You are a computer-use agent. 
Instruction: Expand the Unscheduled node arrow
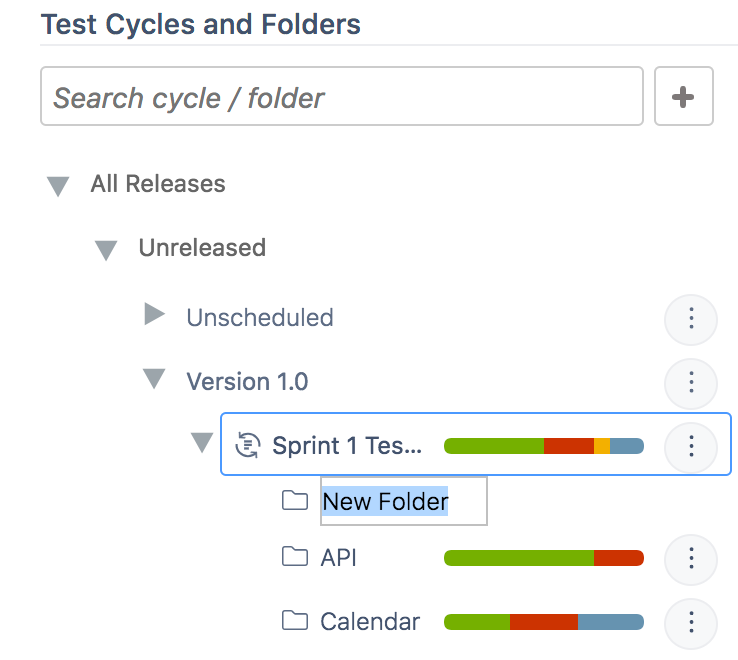point(154,316)
